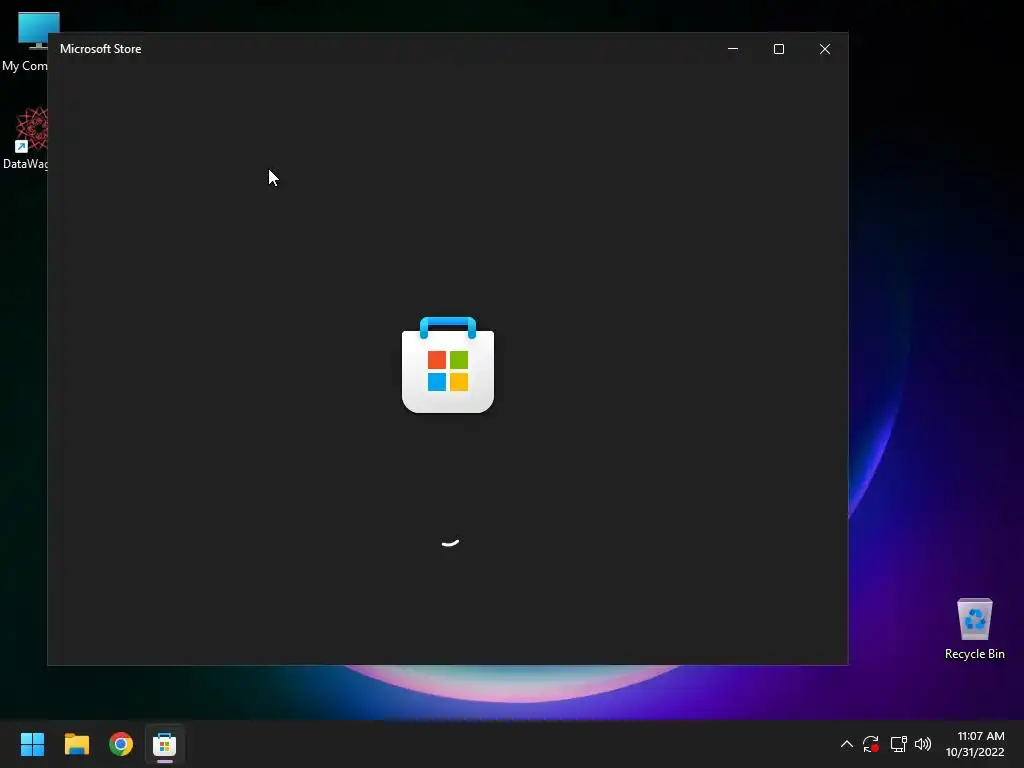Close the Microsoft Store window
This screenshot has width=1024, height=768.
(825, 49)
